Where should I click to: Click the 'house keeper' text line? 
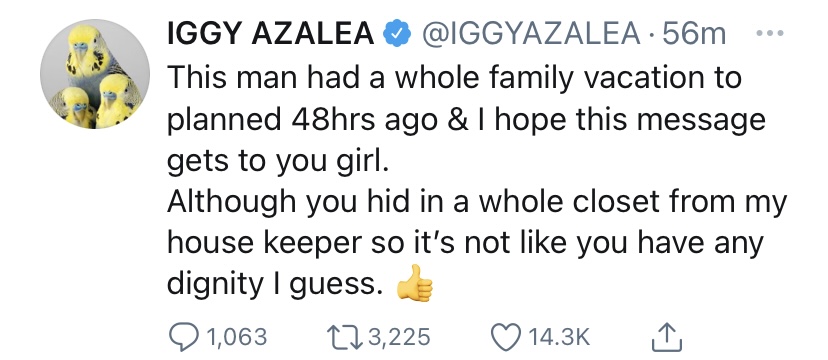(x=466, y=244)
